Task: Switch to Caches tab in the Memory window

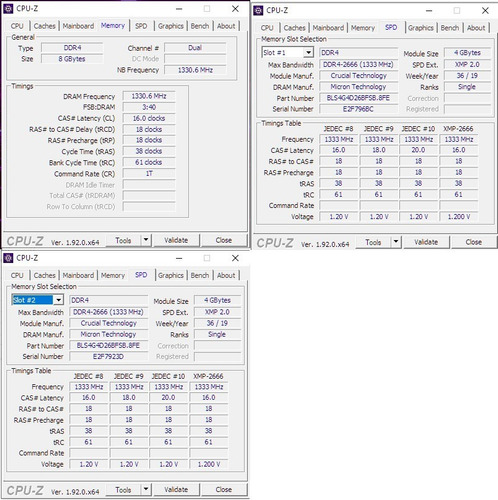Action: 45,26
